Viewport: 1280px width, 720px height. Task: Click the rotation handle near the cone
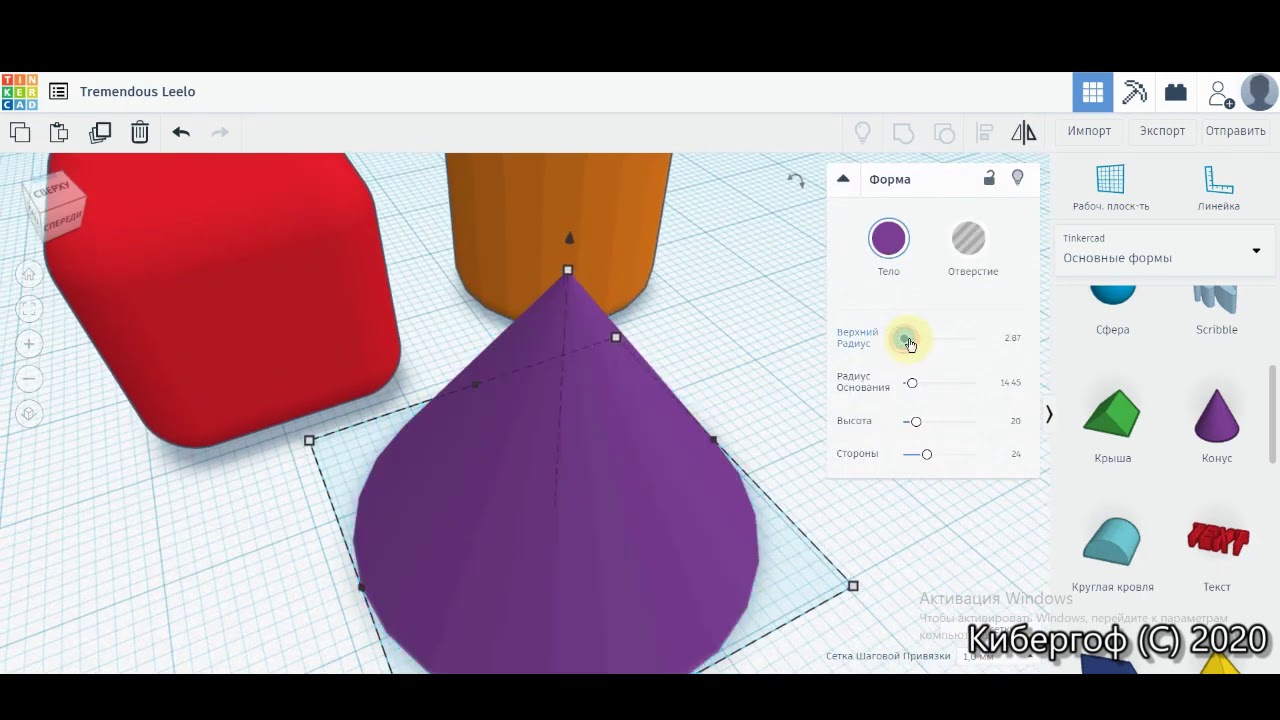click(x=796, y=180)
